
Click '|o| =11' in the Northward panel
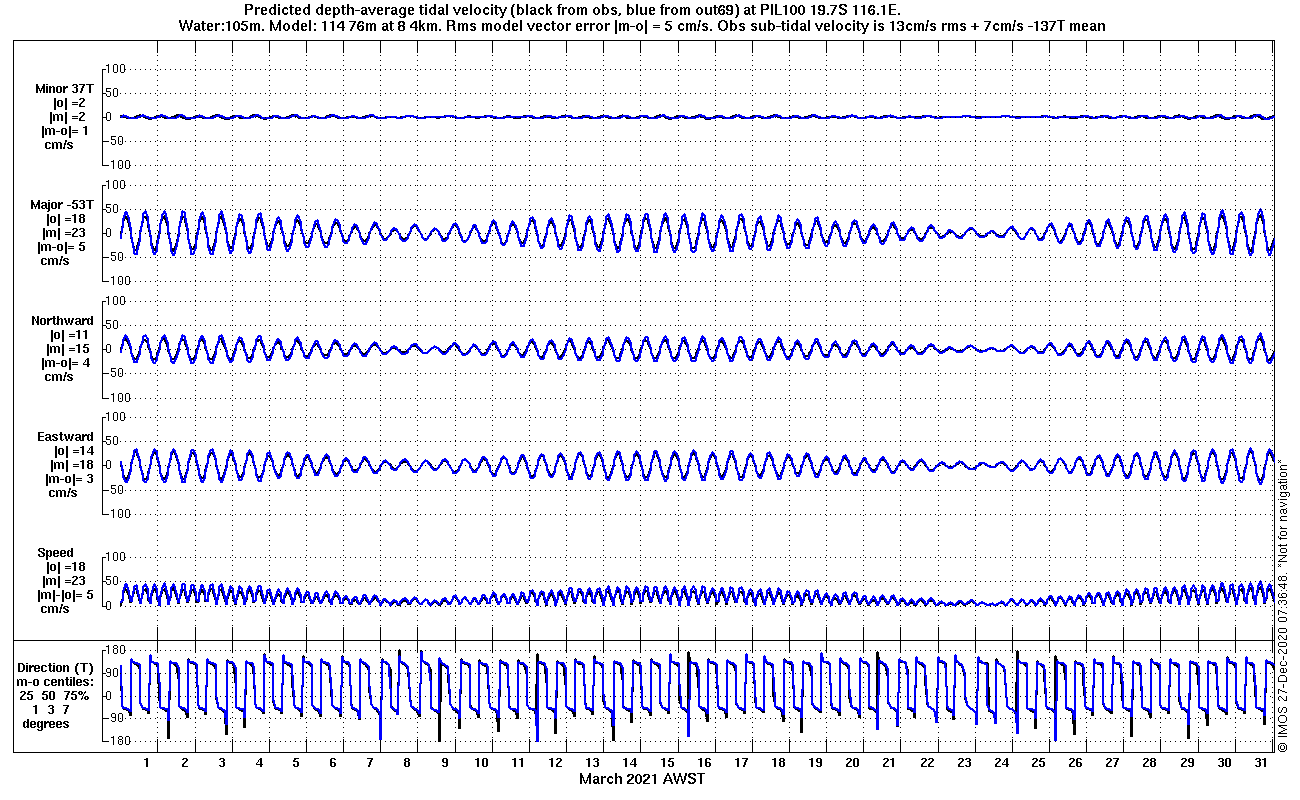tap(68, 335)
